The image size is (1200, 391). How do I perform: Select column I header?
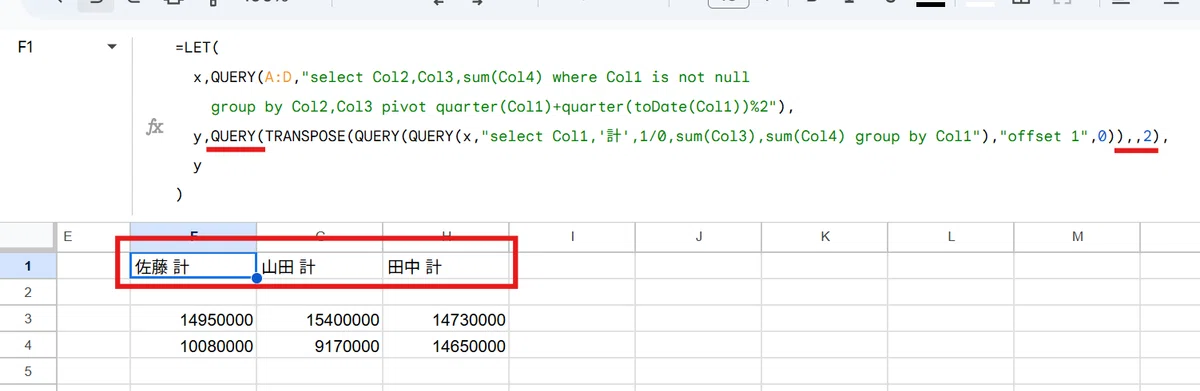pos(572,236)
